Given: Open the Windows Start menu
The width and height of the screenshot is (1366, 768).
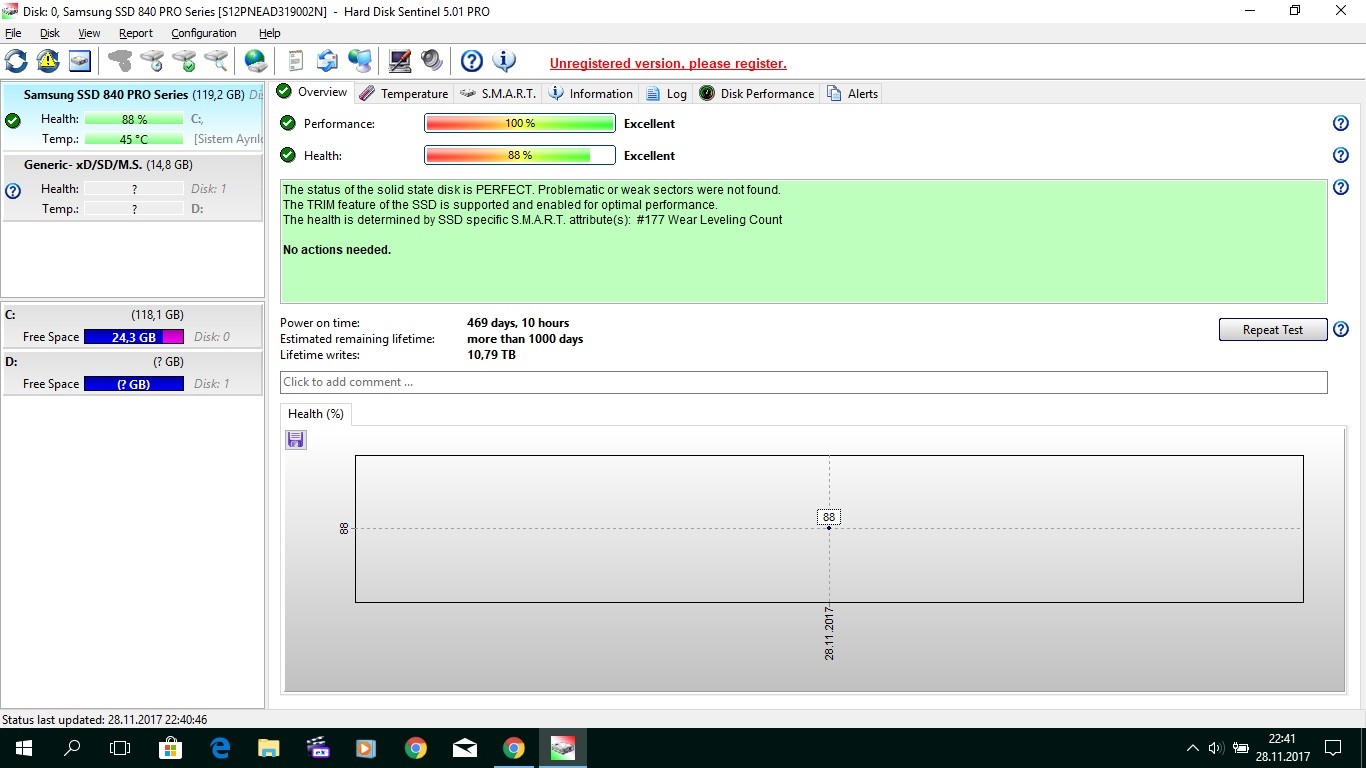Looking at the screenshot, I should point(24,748).
